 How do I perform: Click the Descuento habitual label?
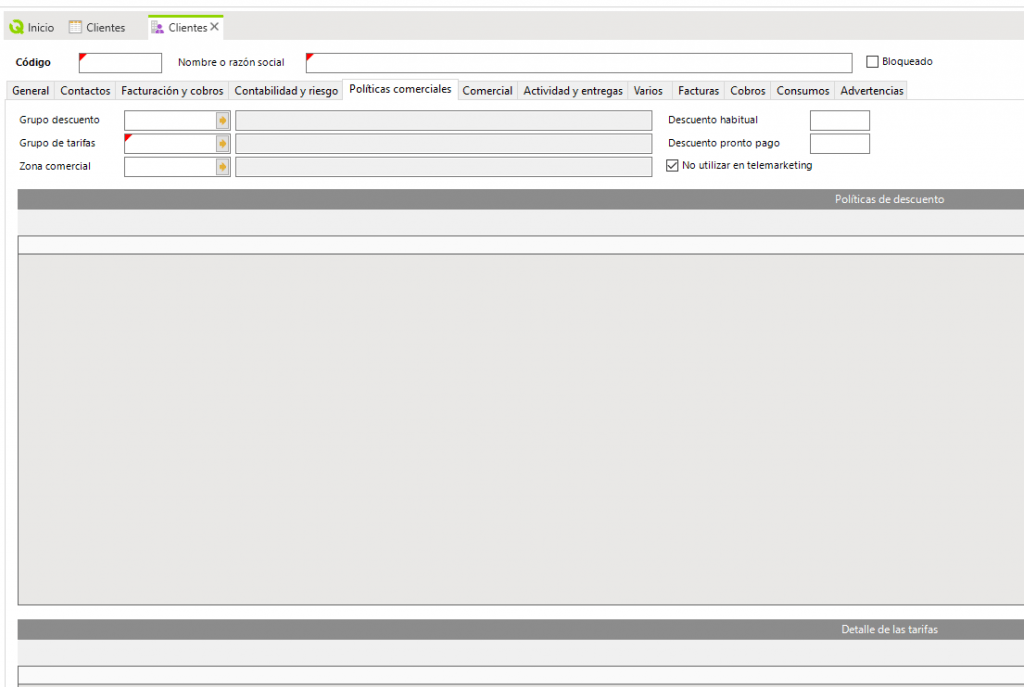point(712,120)
